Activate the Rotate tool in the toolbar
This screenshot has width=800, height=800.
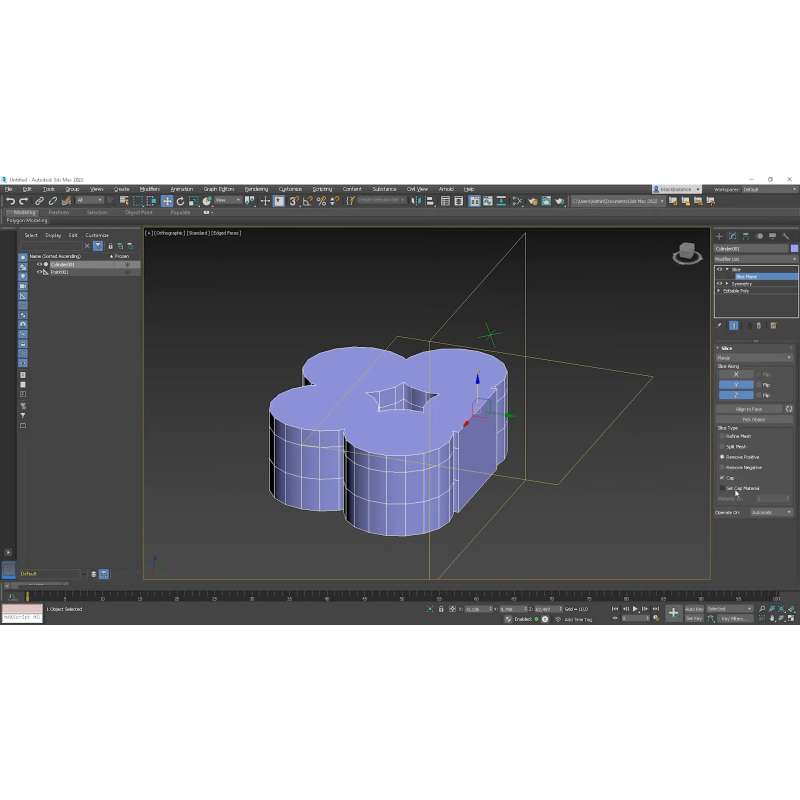click(180, 201)
